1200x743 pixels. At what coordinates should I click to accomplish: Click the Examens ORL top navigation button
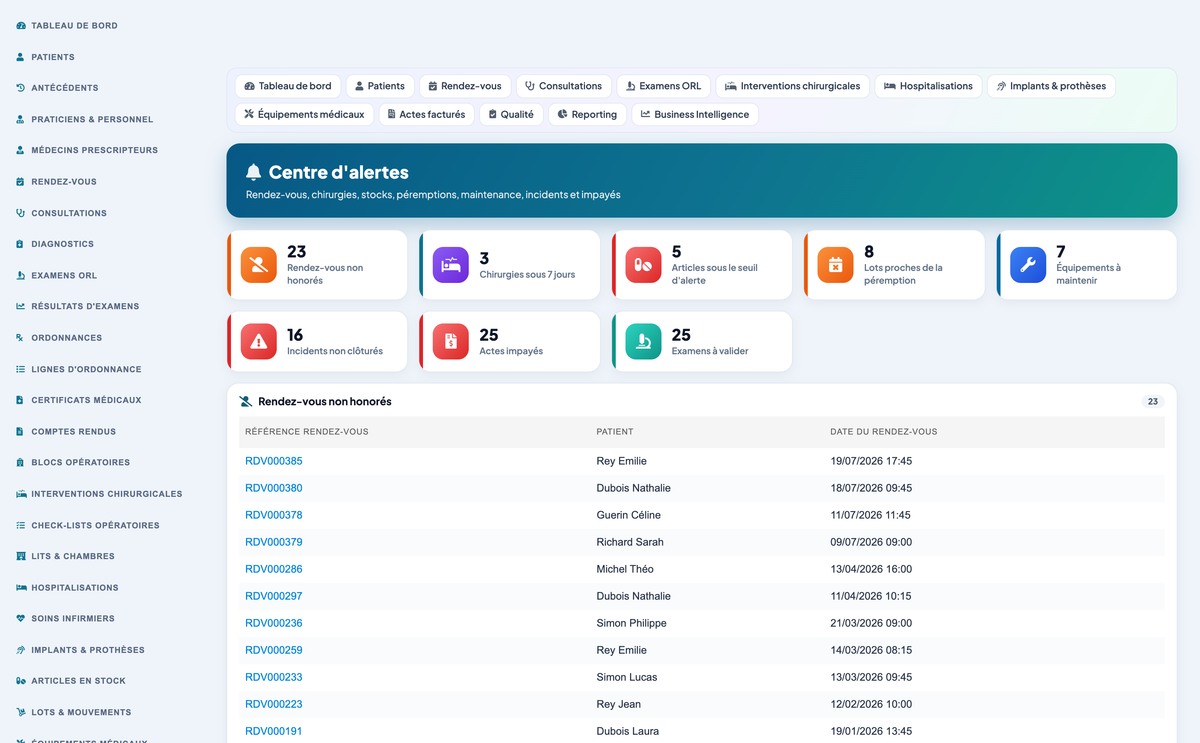coord(663,86)
